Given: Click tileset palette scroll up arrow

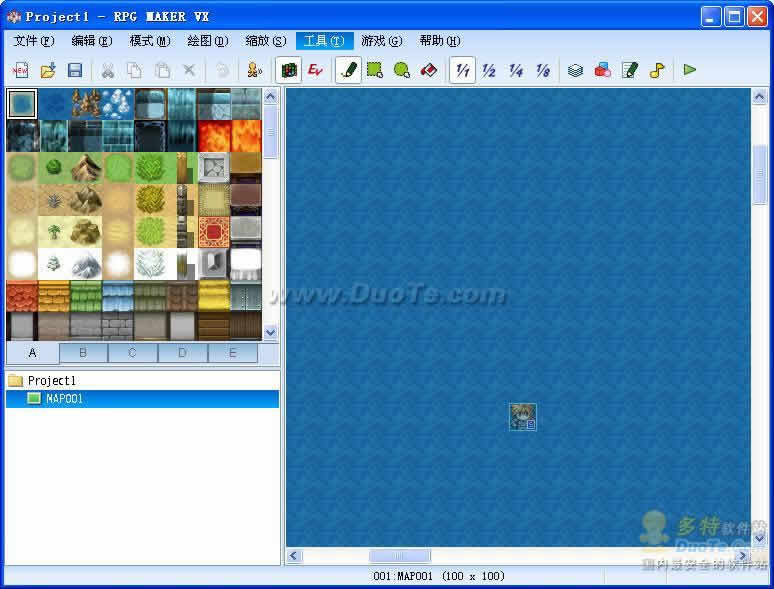Looking at the screenshot, I should (x=271, y=96).
